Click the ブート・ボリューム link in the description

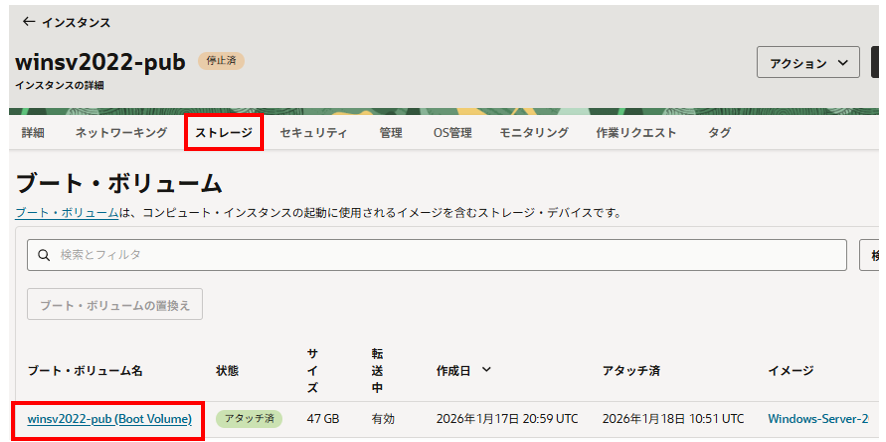(x=66, y=213)
